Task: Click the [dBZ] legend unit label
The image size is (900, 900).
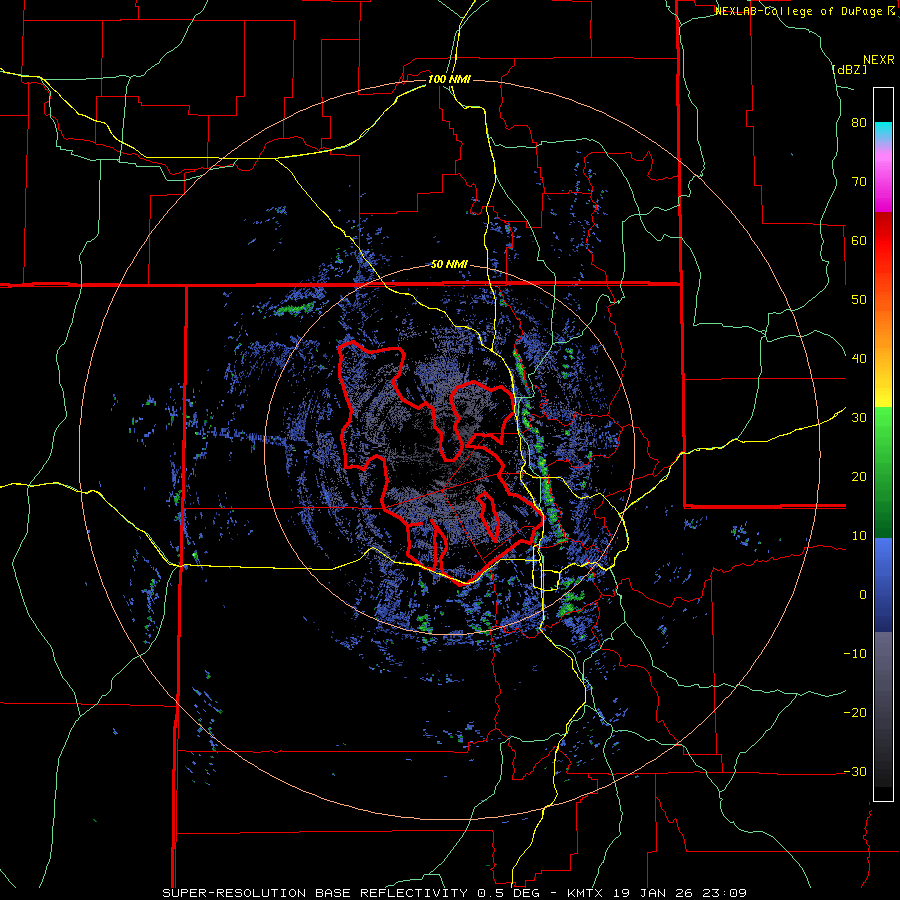Action: click(849, 69)
